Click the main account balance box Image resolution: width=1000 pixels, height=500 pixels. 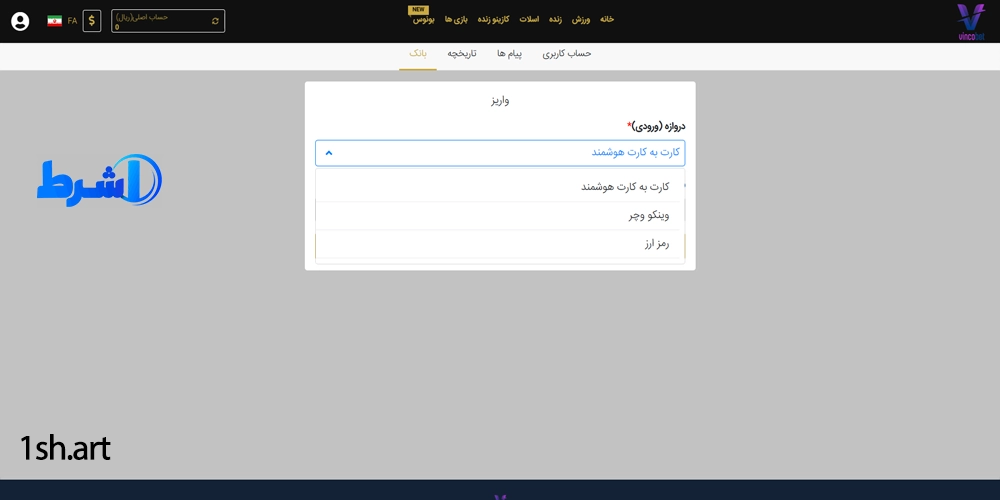click(168, 21)
